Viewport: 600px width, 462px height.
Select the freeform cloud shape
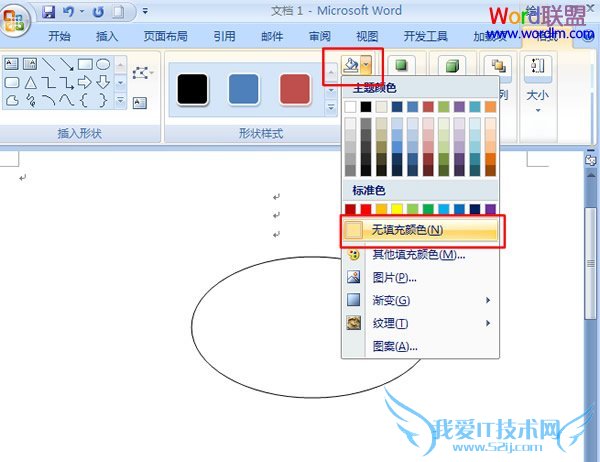(12, 101)
